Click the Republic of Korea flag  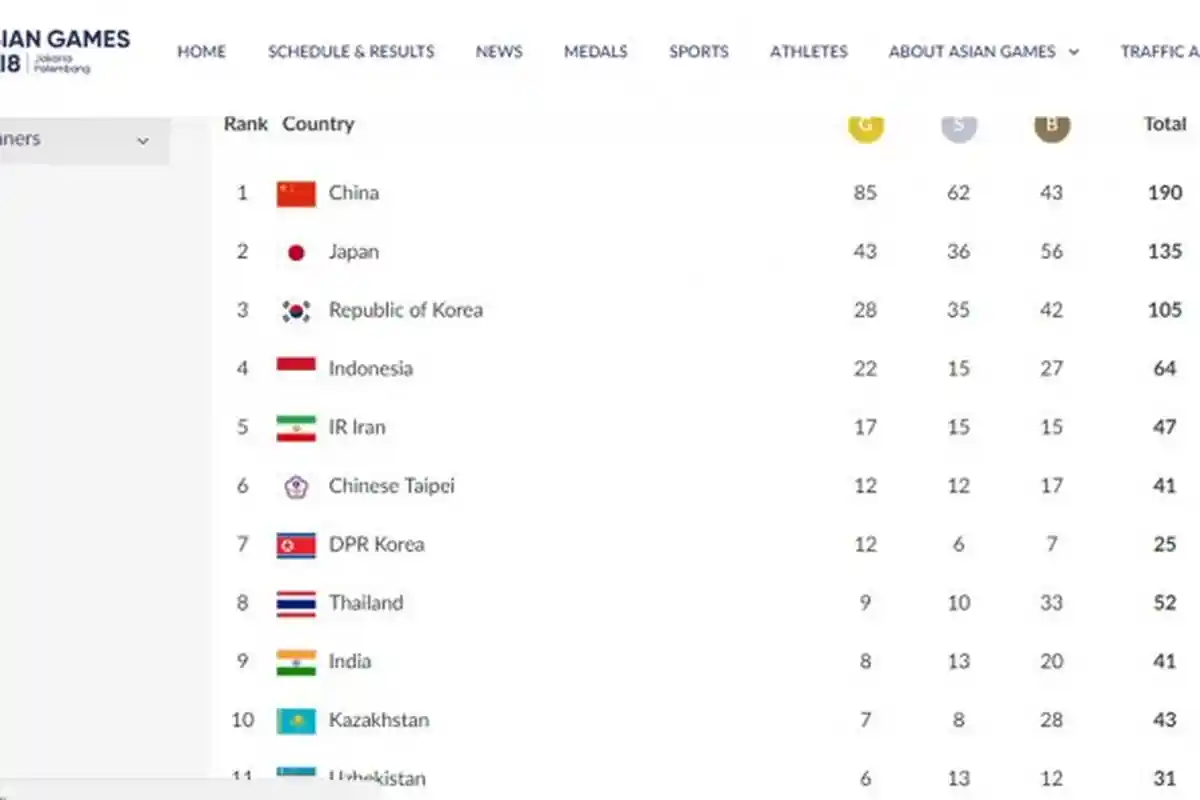tap(296, 310)
